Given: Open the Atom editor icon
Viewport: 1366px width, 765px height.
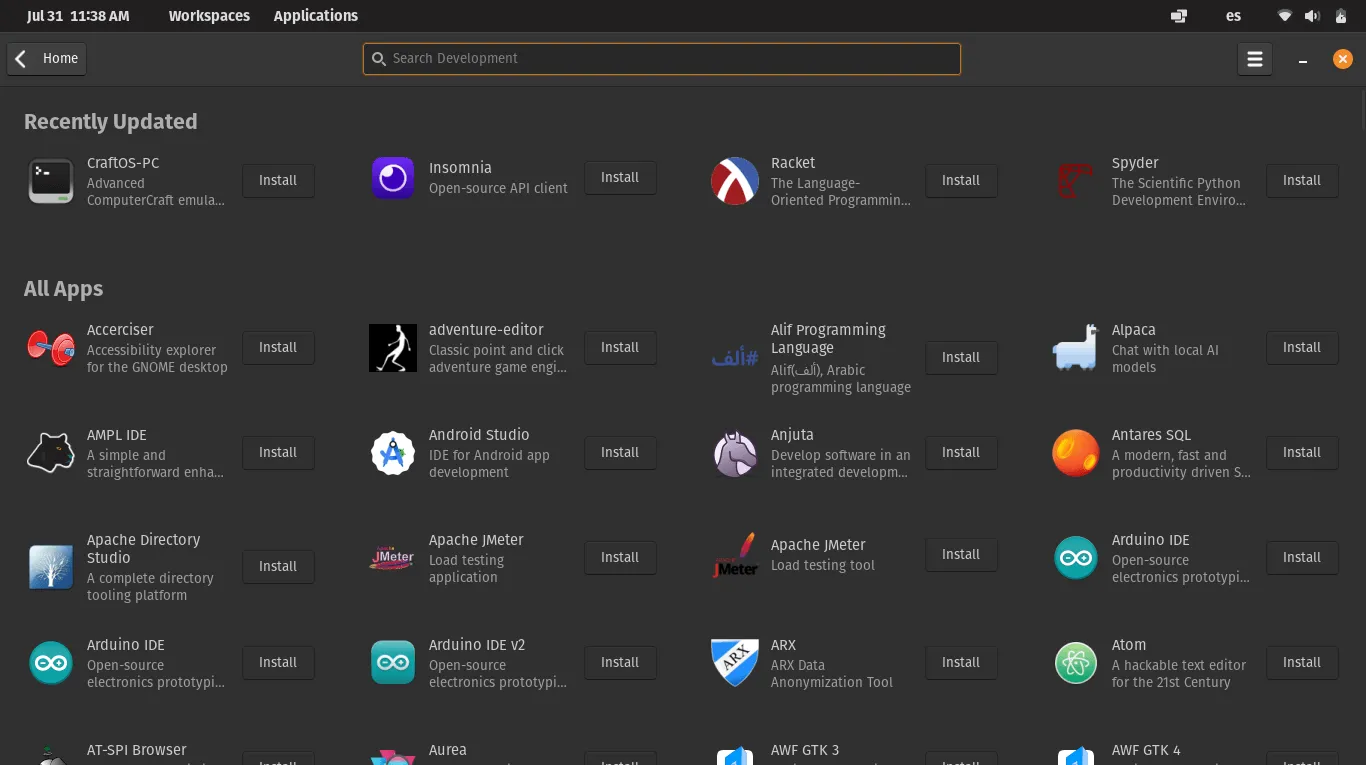Looking at the screenshot, I should tap(1075, 663).
